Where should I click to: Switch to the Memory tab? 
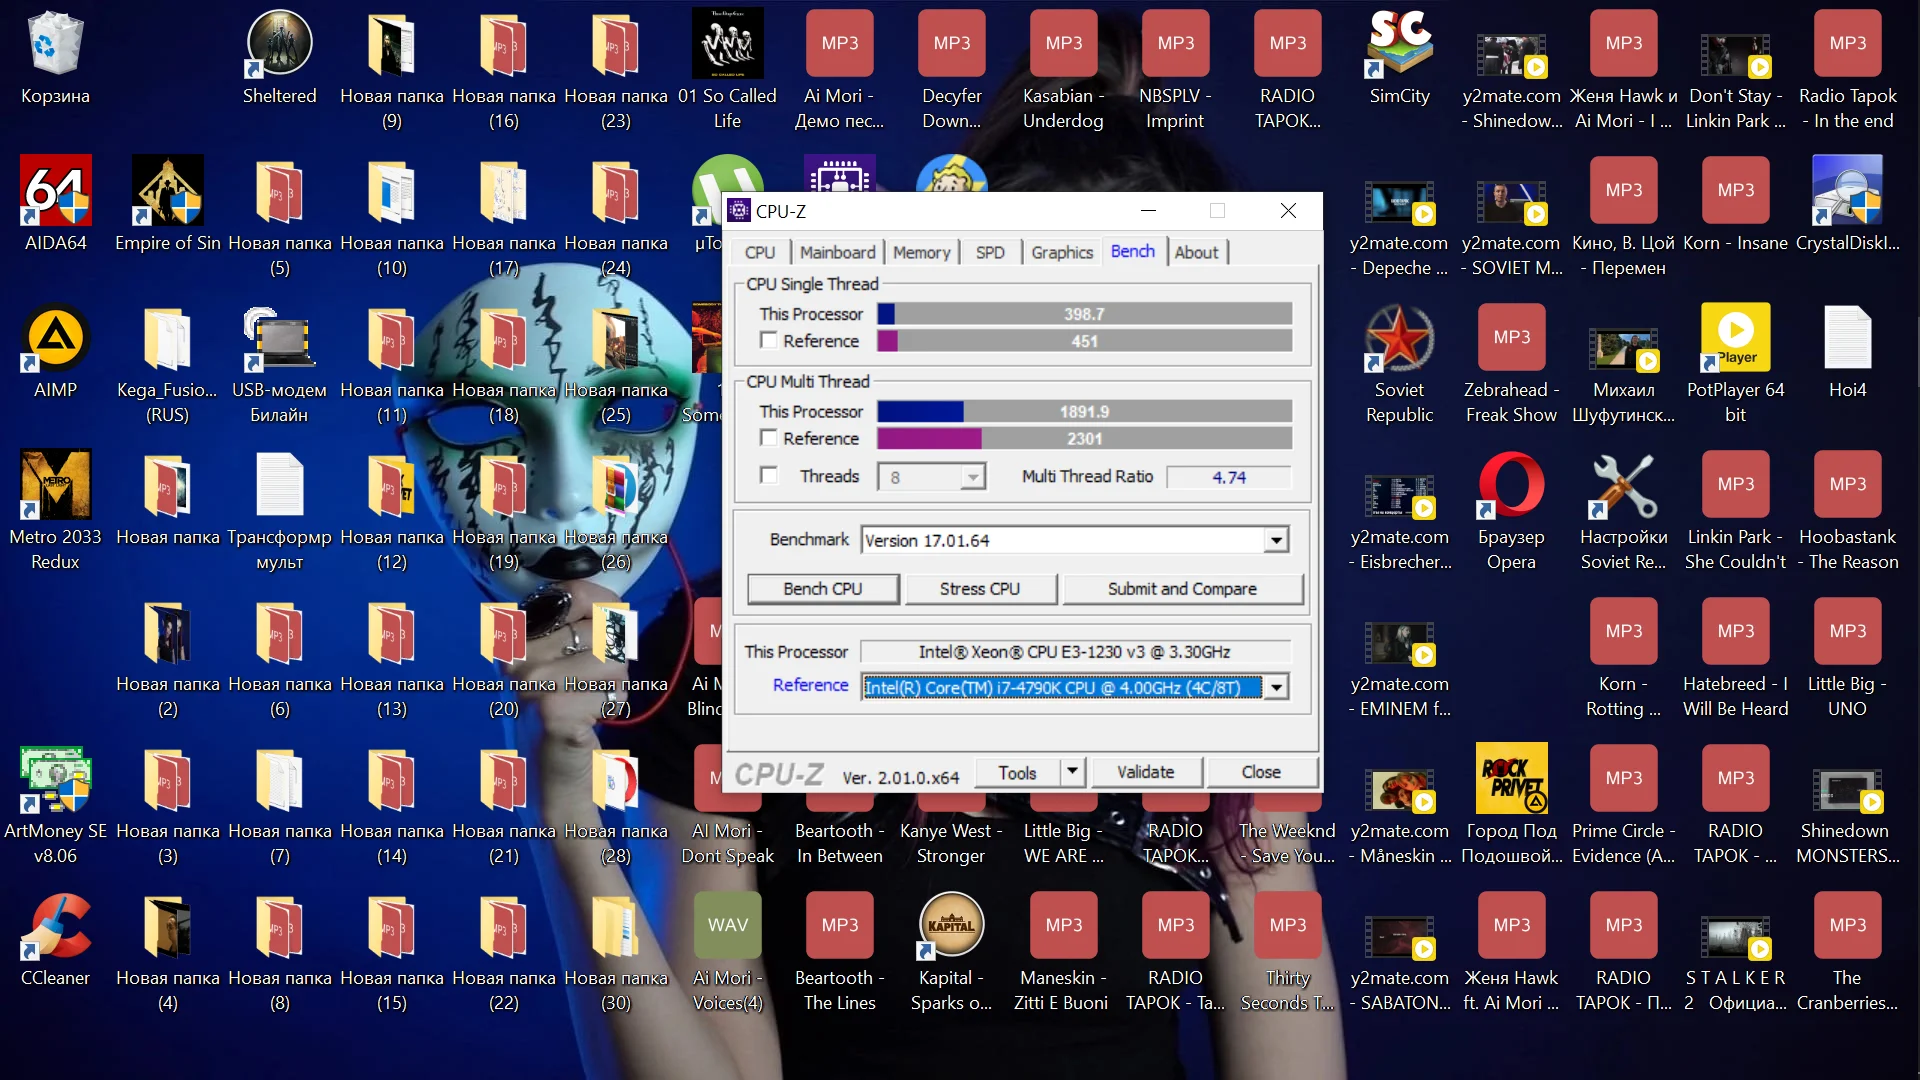click(921, 253)
